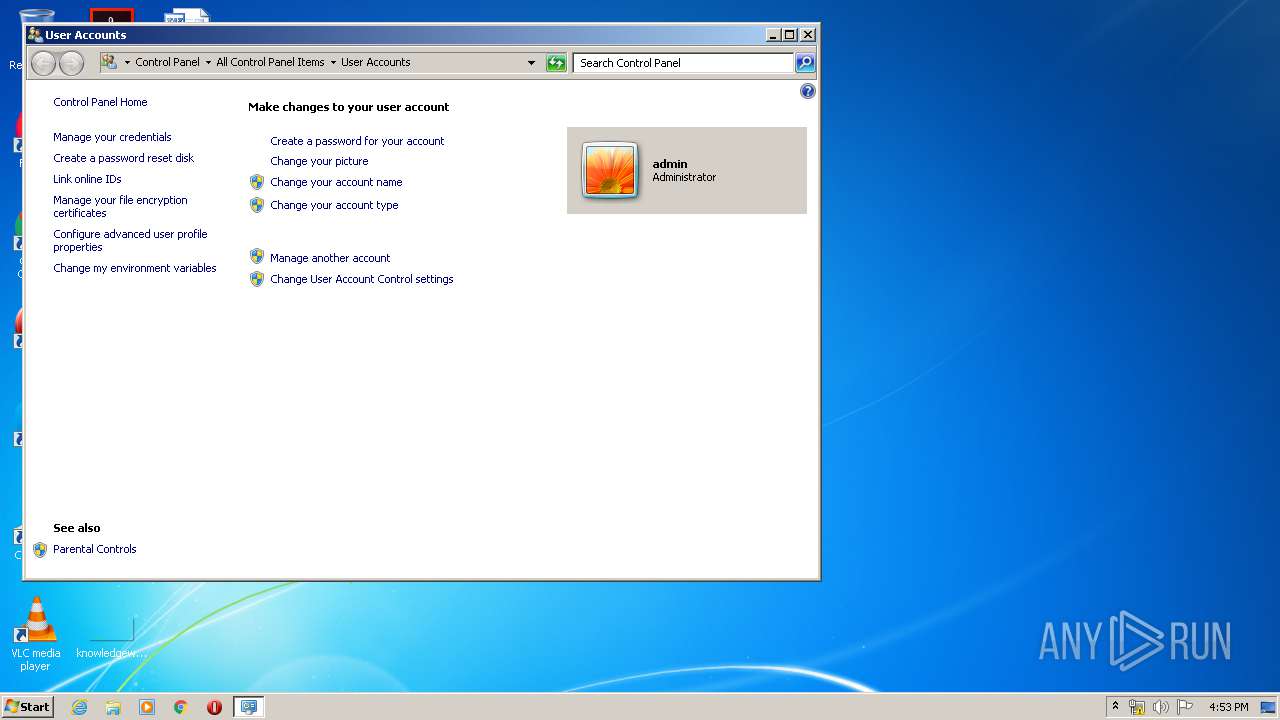This screenshot has height=720, width=1280.
Task: Click the clock showing 4:53 PM
Action: click(1228, 707)
